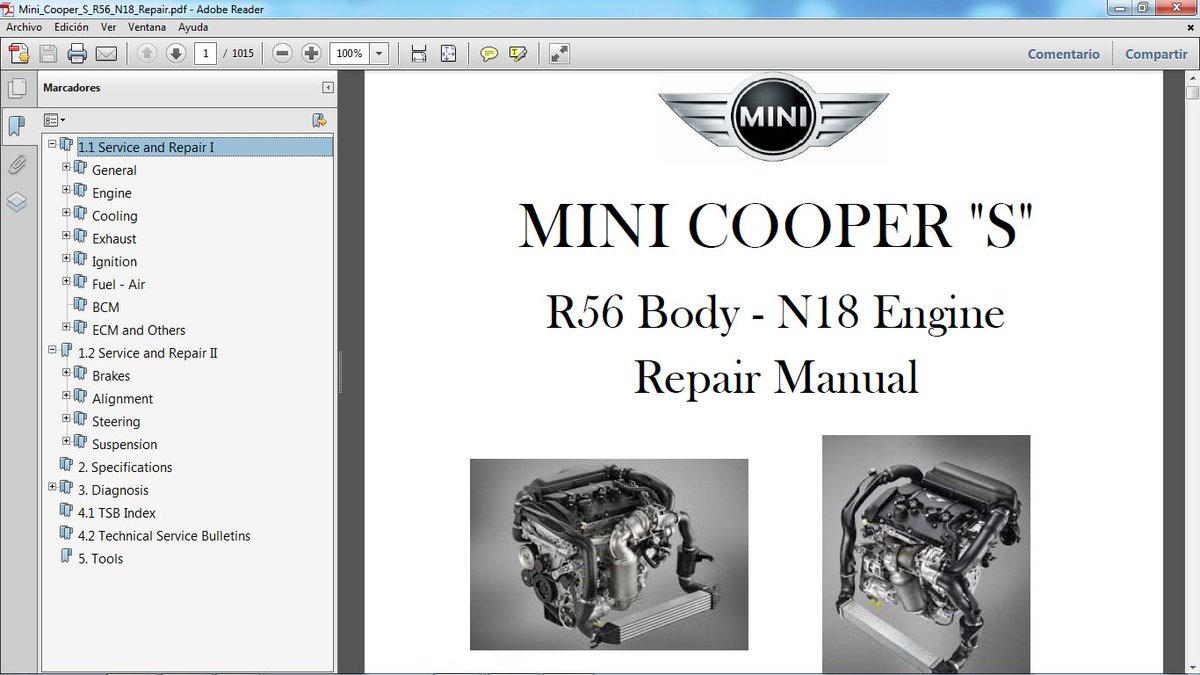The height and width of the screenshot is (675, 1200).
Task: Click the Create PDF online toolbar icon
Action: tap(20, 54)
